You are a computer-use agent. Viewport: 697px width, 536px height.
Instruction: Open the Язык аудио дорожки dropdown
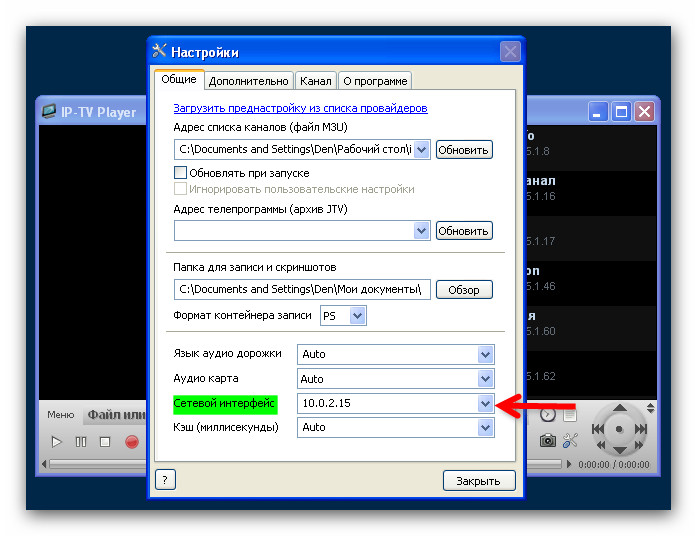click(x=485, y=354)
